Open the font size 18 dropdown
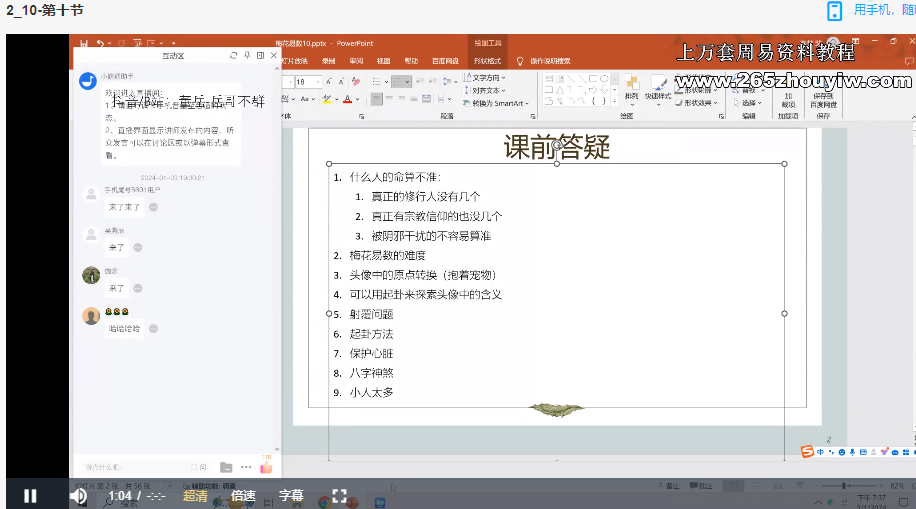The height and width of the screenshot is (509, 916). pyautogui.click(x=319, y=82)
